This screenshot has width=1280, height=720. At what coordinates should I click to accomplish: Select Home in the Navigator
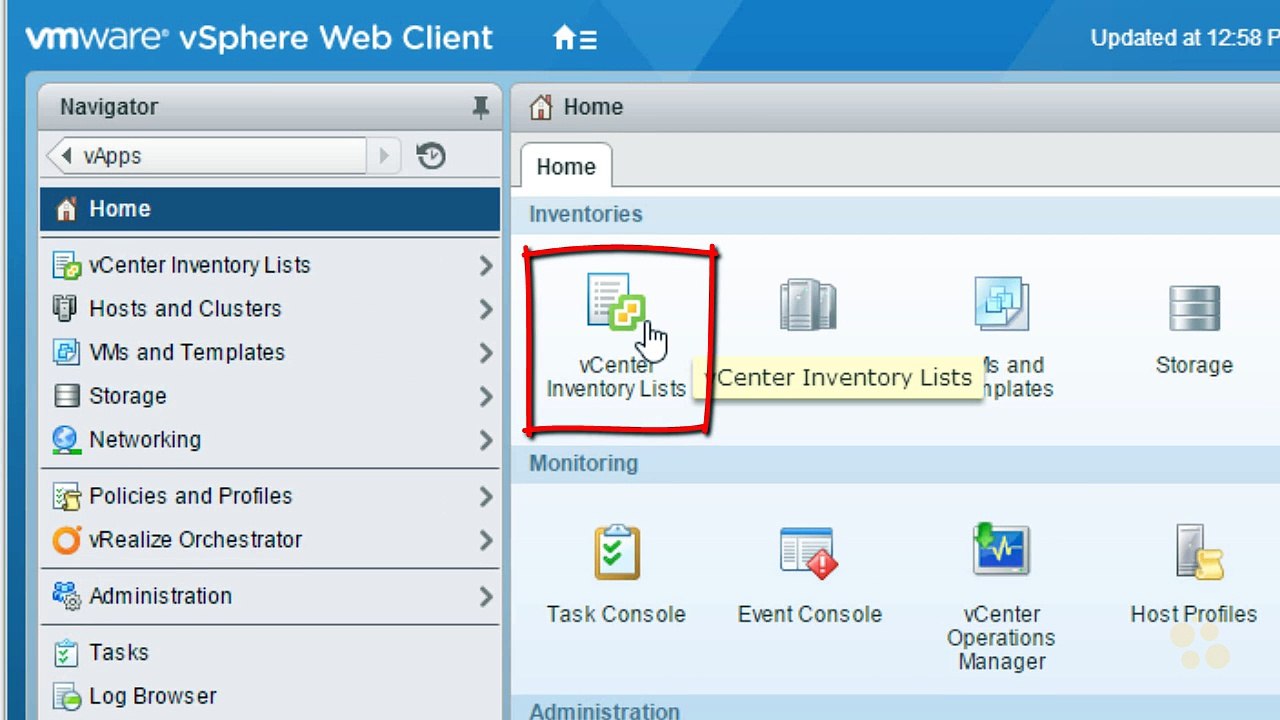click(270, 209)
